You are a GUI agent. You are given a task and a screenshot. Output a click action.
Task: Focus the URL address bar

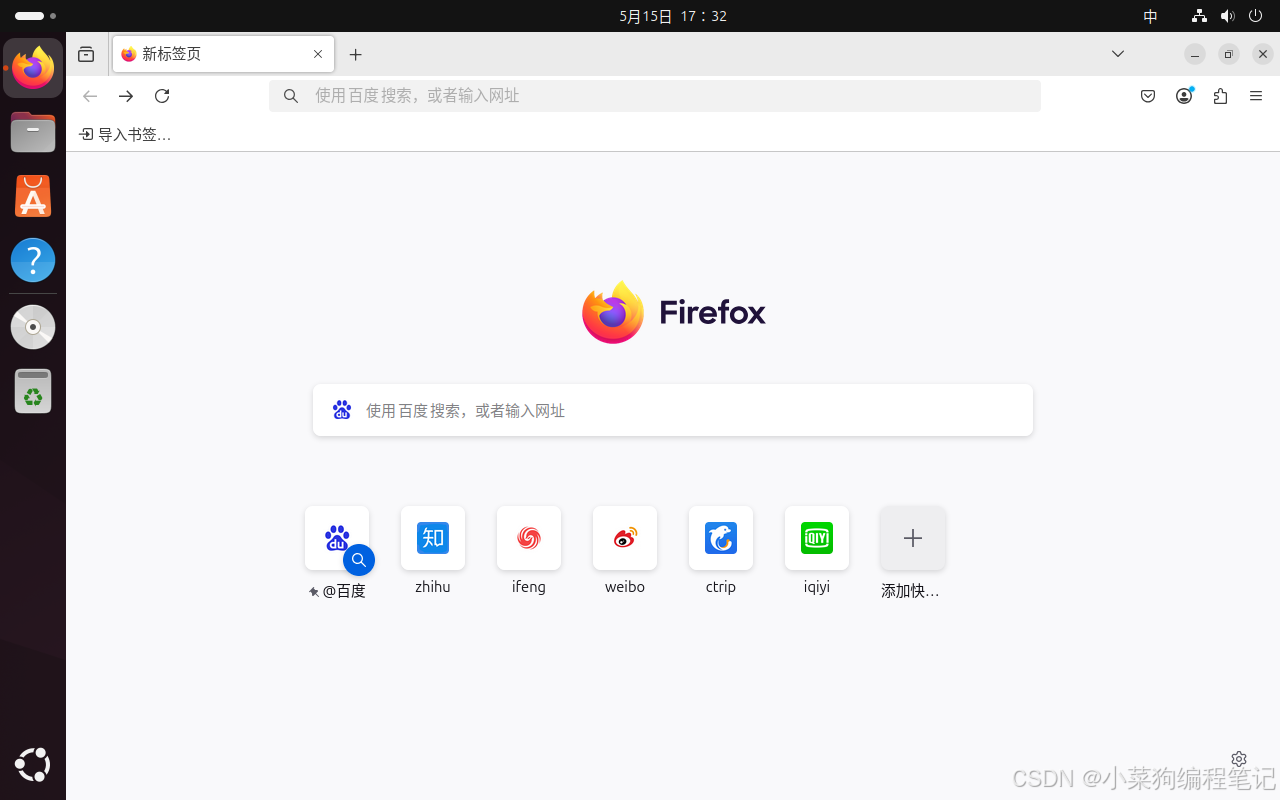tap(655, 96)
